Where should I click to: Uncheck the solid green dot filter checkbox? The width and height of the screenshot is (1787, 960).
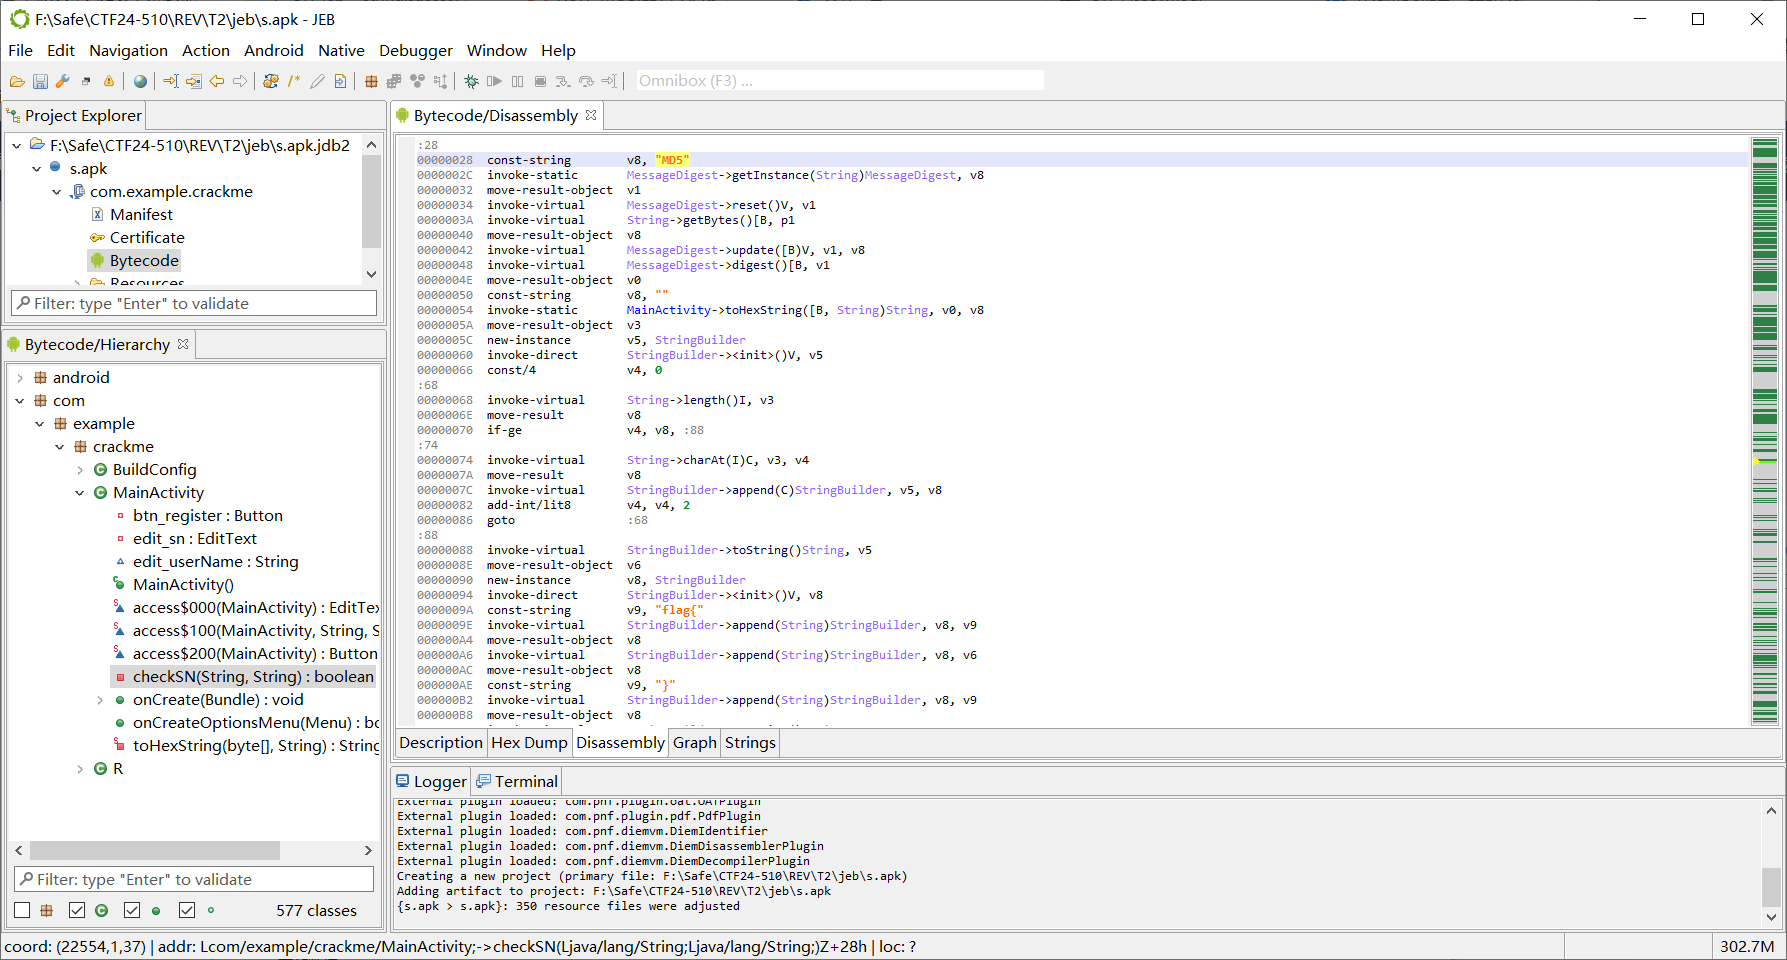[x=132, y=910]
